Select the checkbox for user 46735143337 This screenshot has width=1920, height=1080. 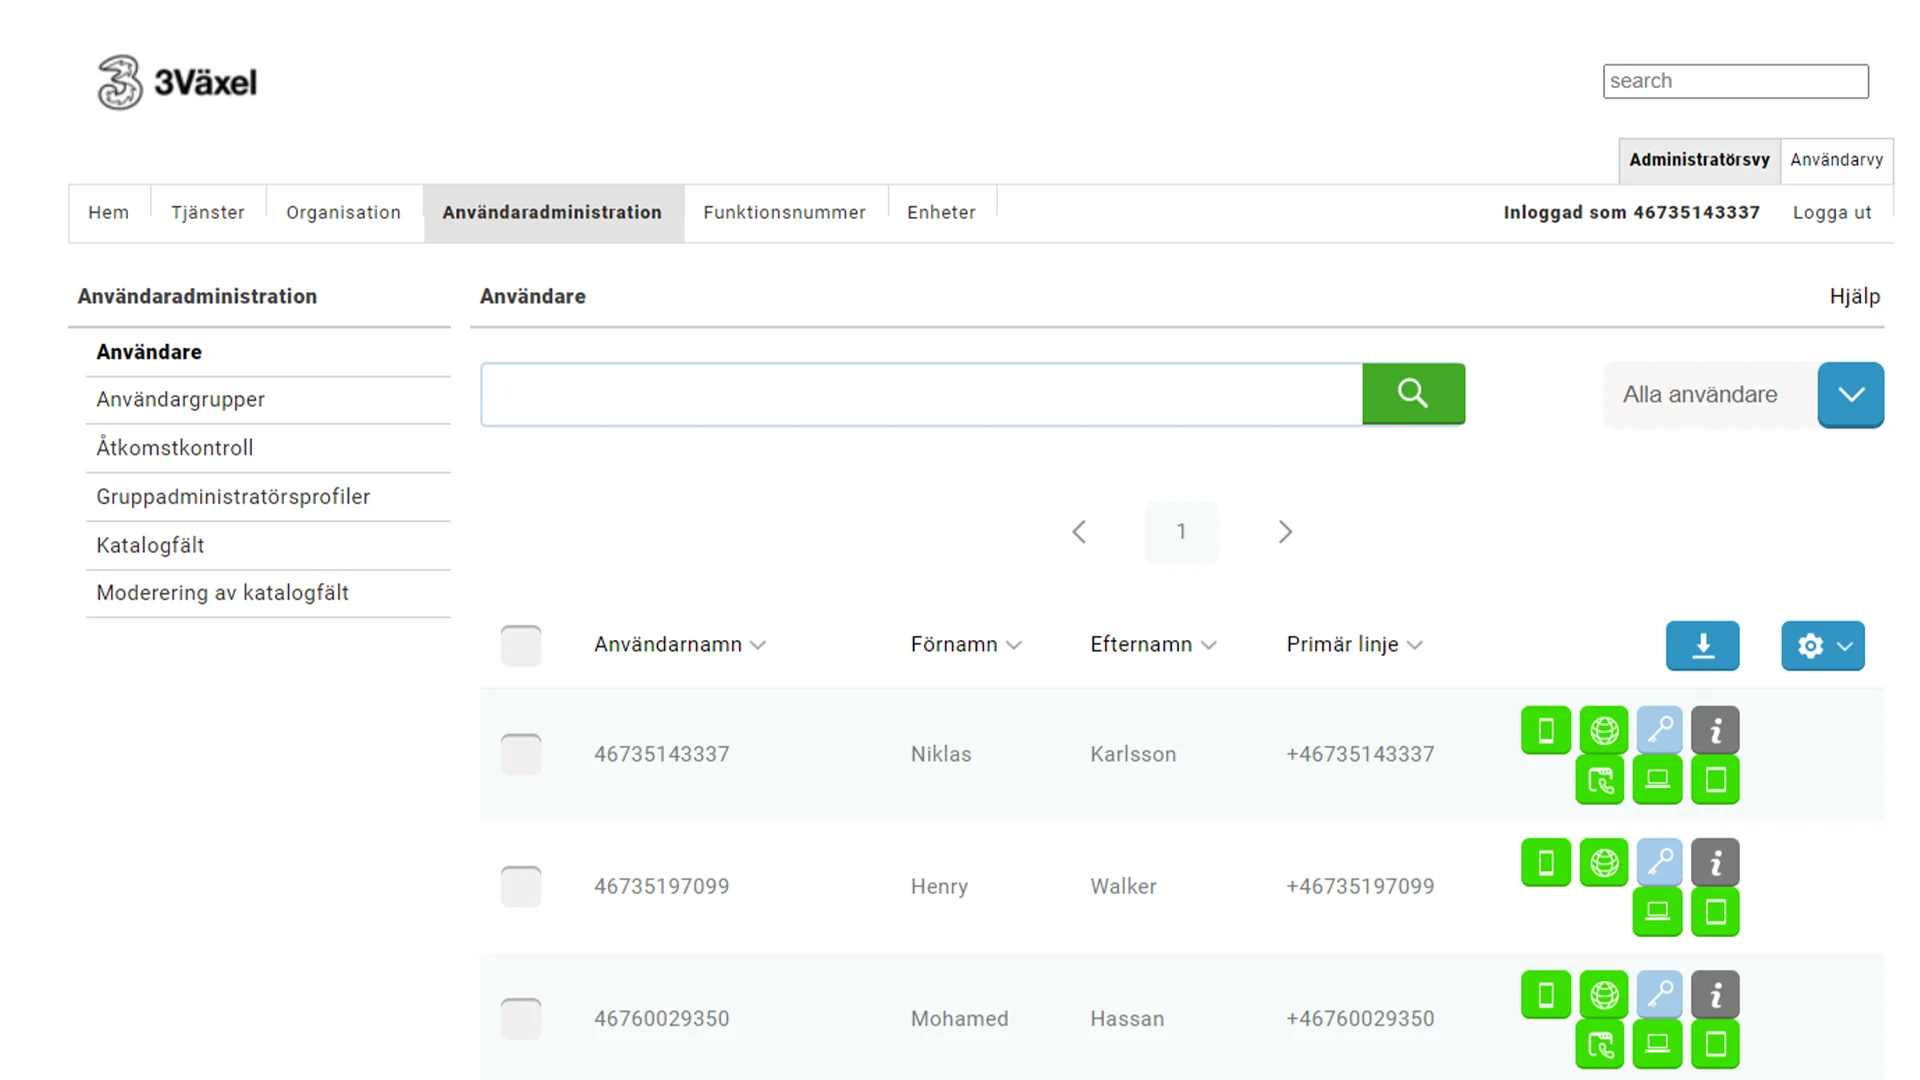click(521, 754)
